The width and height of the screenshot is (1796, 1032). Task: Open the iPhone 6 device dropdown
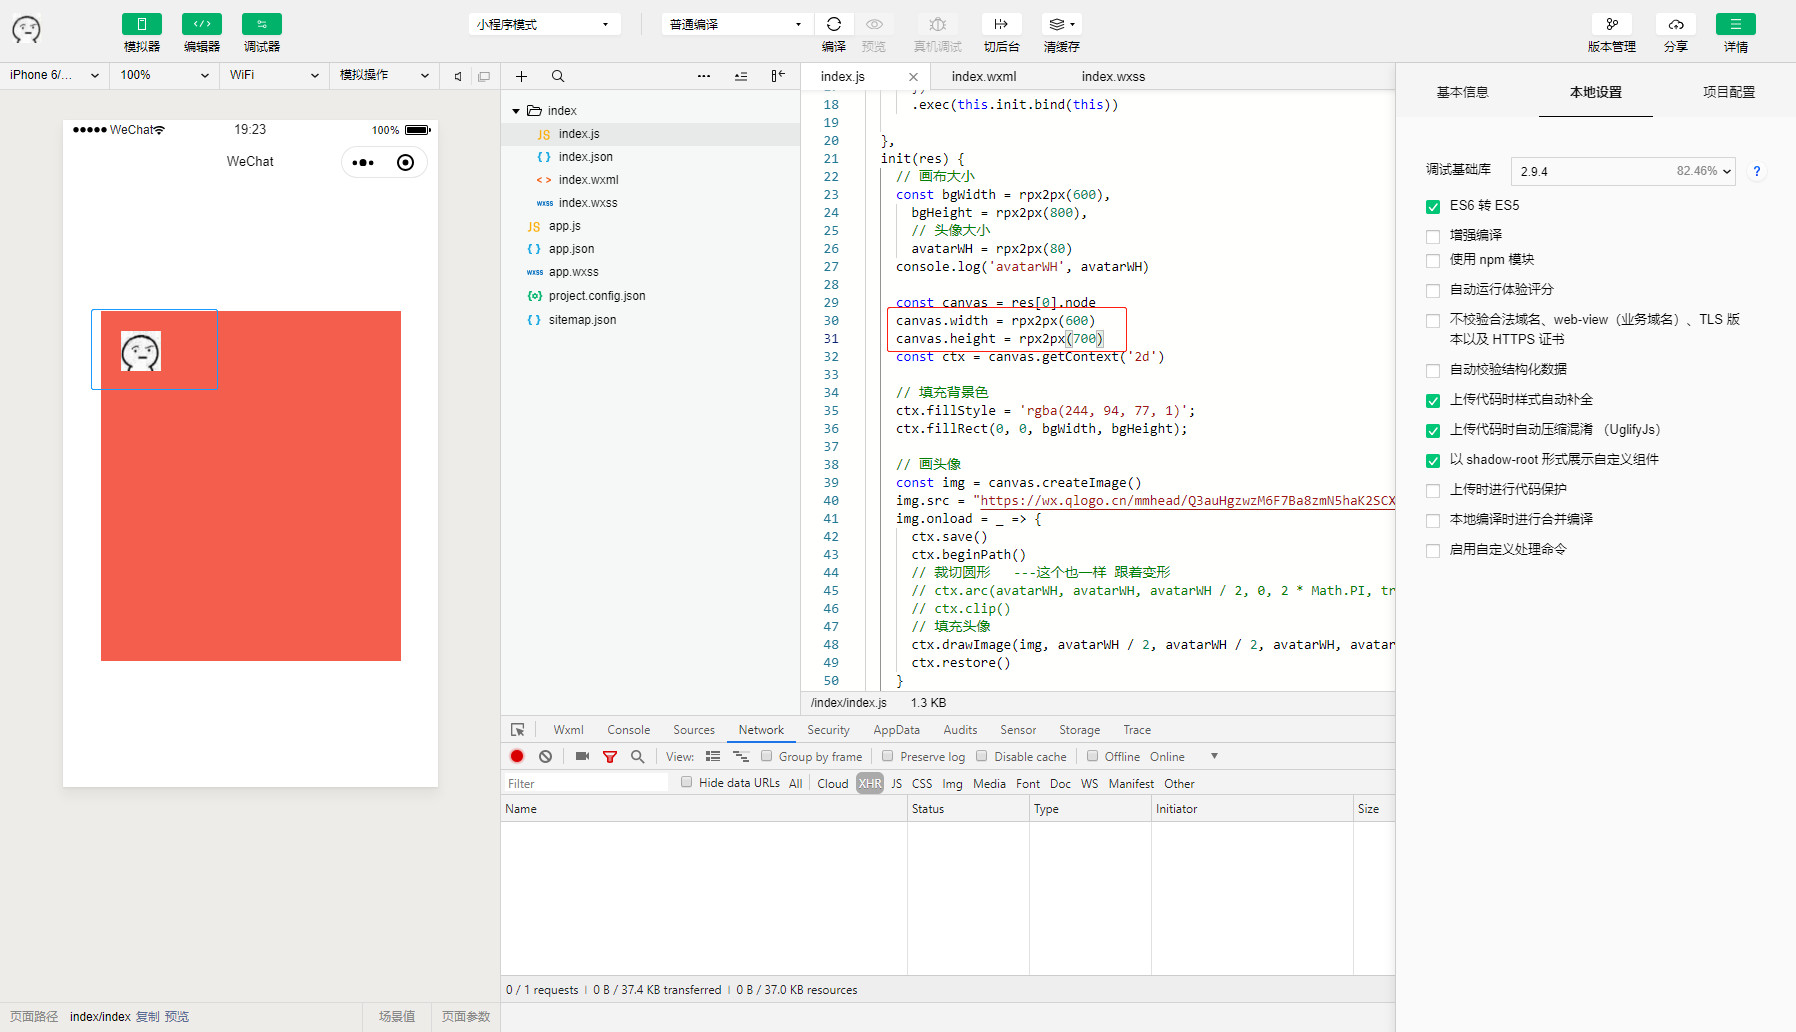click(54, 75)
